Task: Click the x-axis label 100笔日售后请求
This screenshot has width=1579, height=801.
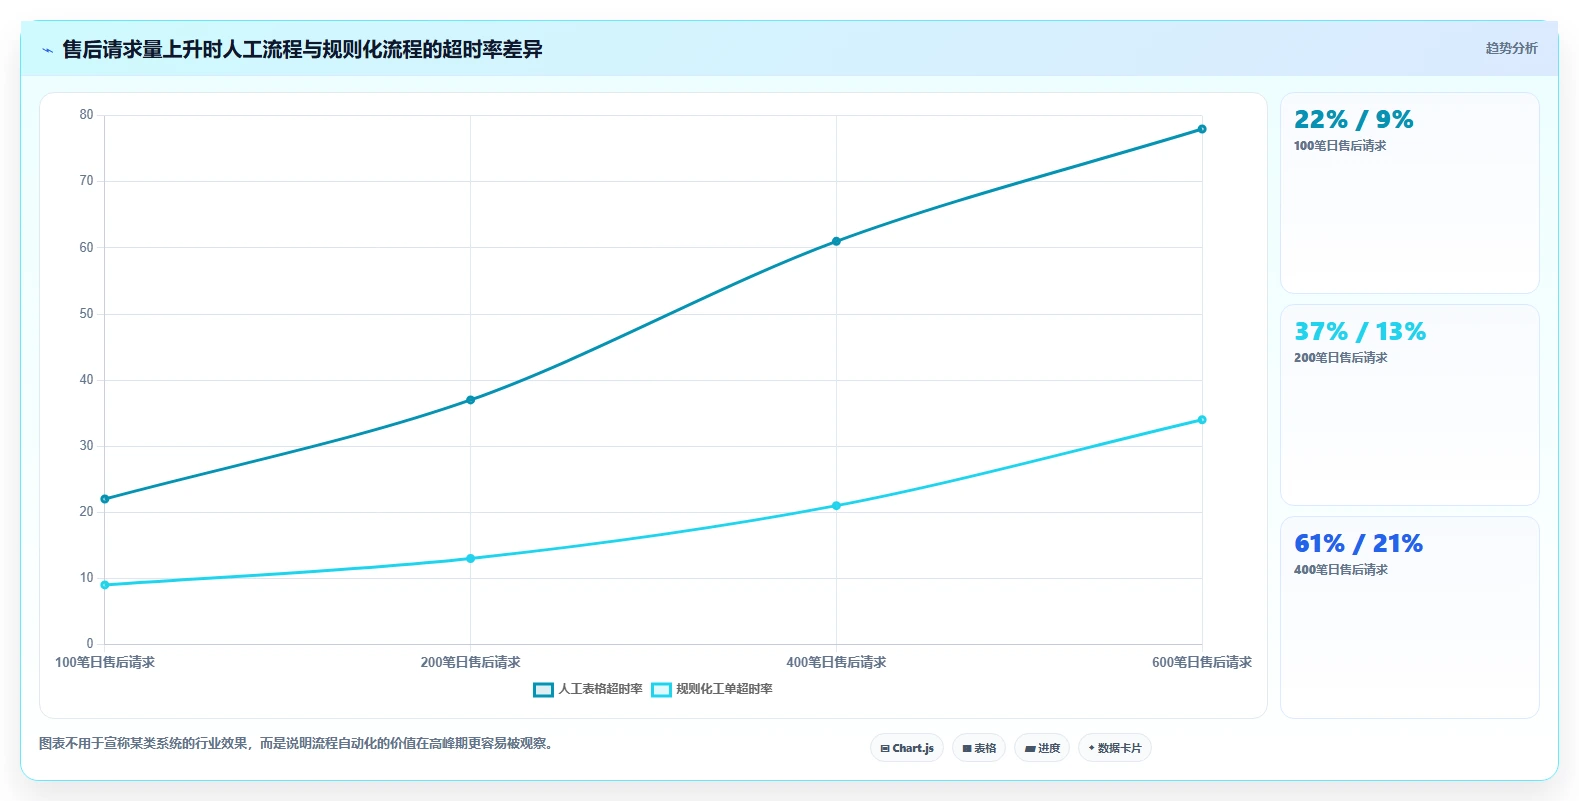Action: [105, 662]
